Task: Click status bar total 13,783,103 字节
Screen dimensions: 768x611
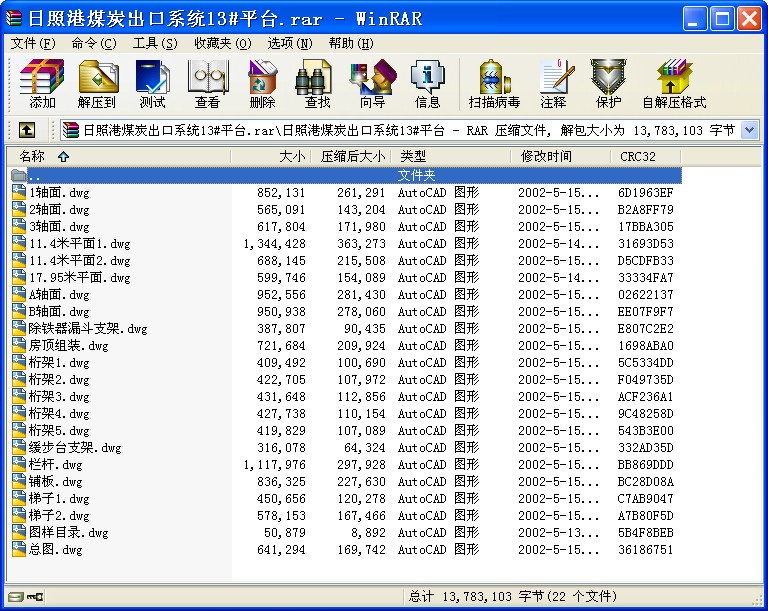Action: [x=493, y=596]
